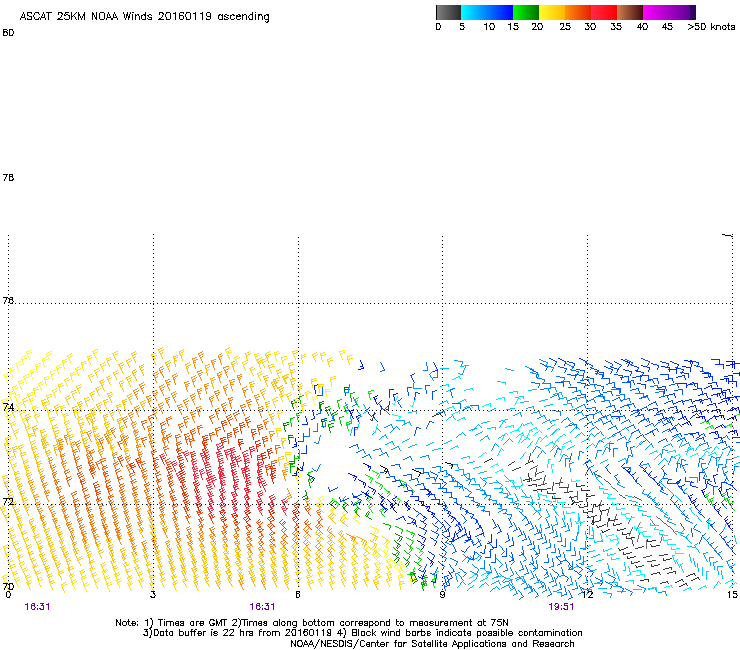Click the latitude axis label '78'
Image resolution: width=740 pixels, height=650 pixels.
point(8,177)
